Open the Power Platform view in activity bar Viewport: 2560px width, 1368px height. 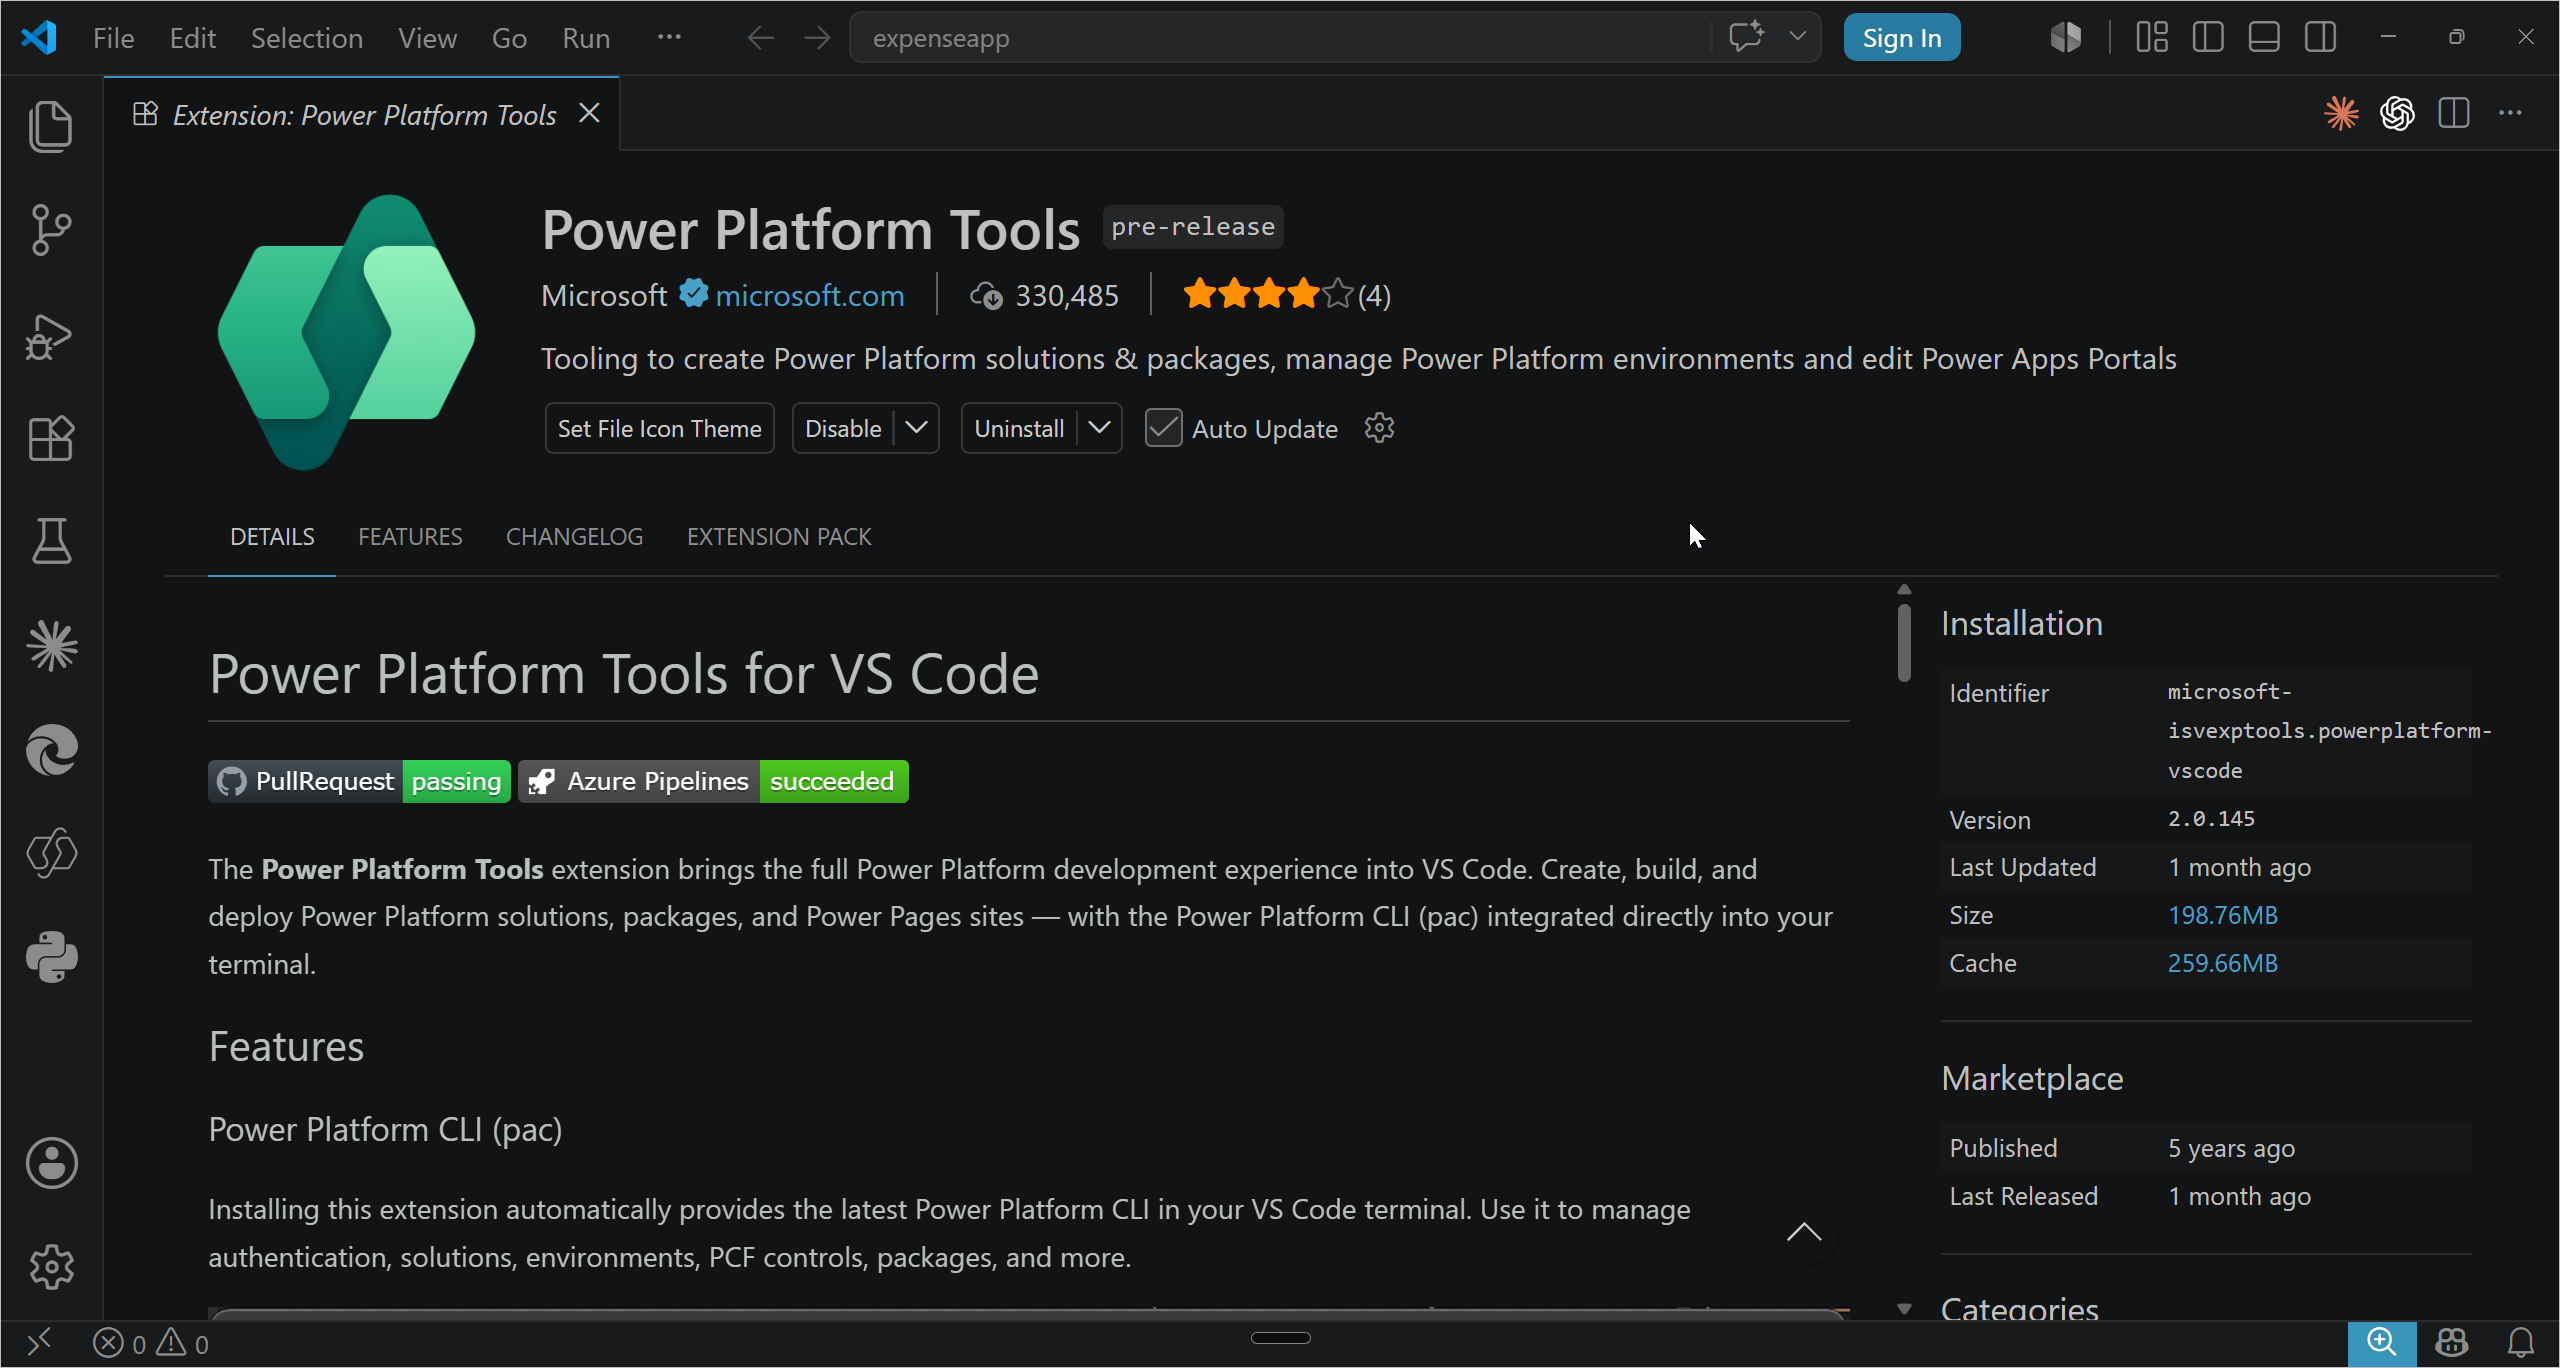click(x=51, y=853)
